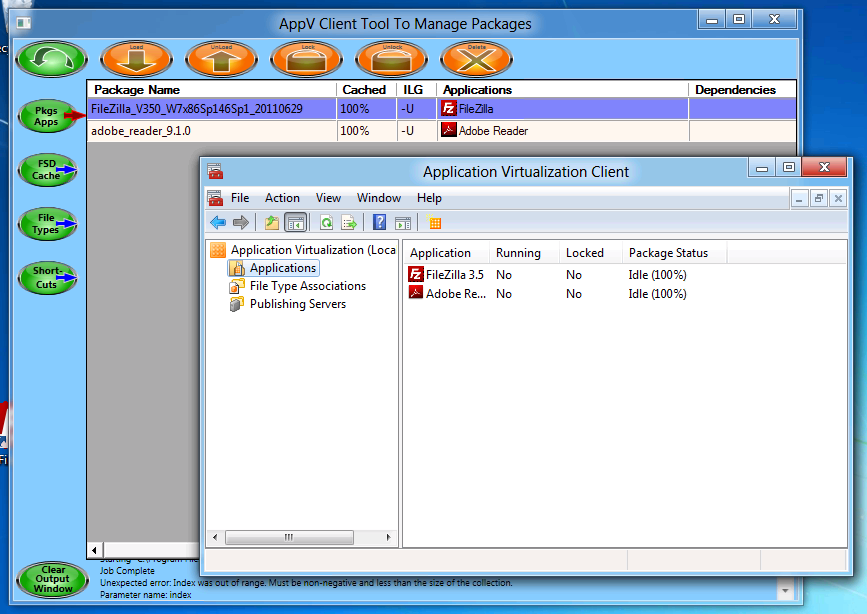
Task: Click Package Name column header
Action: click(212, 90)
